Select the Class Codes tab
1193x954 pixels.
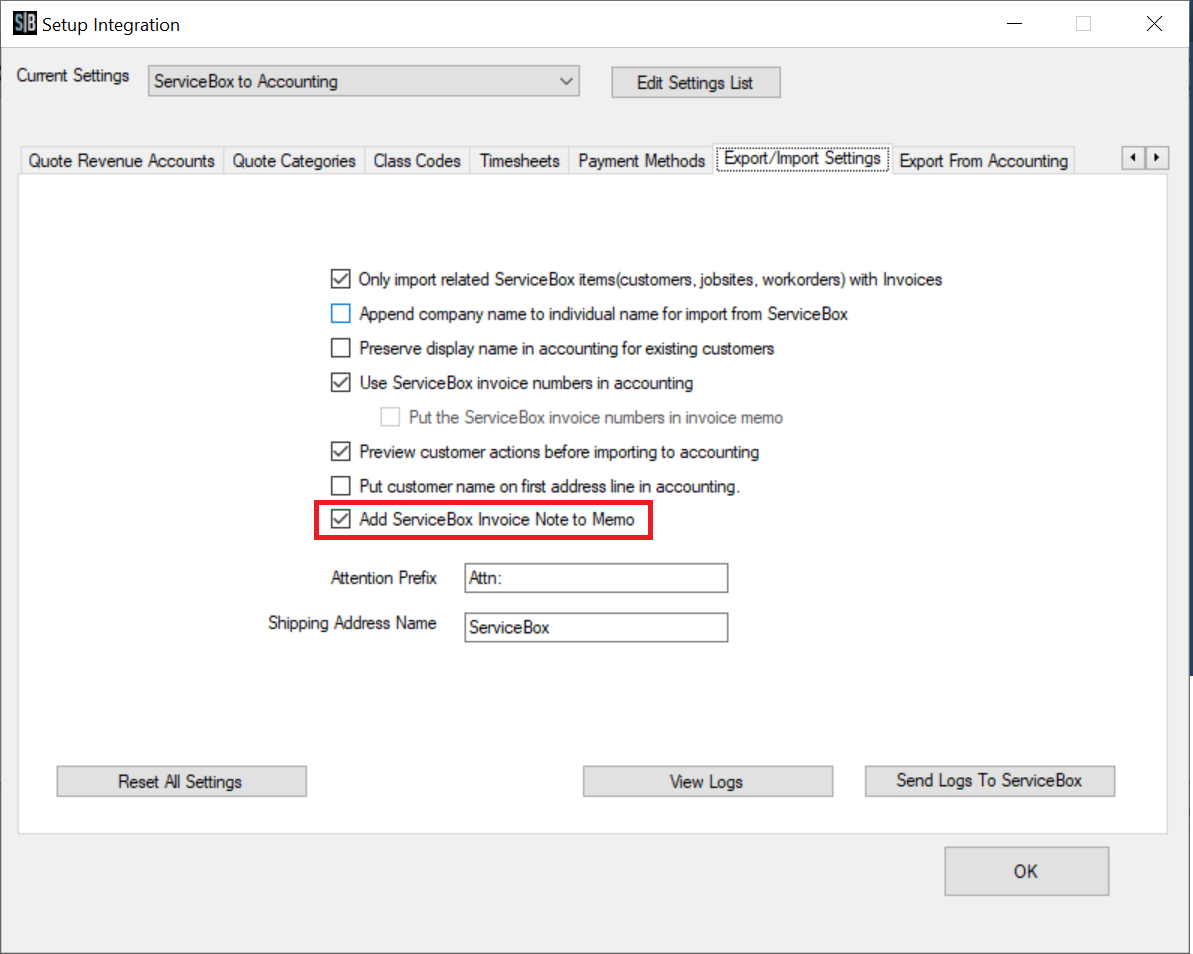pyautogui.click(x=417, y=161)
